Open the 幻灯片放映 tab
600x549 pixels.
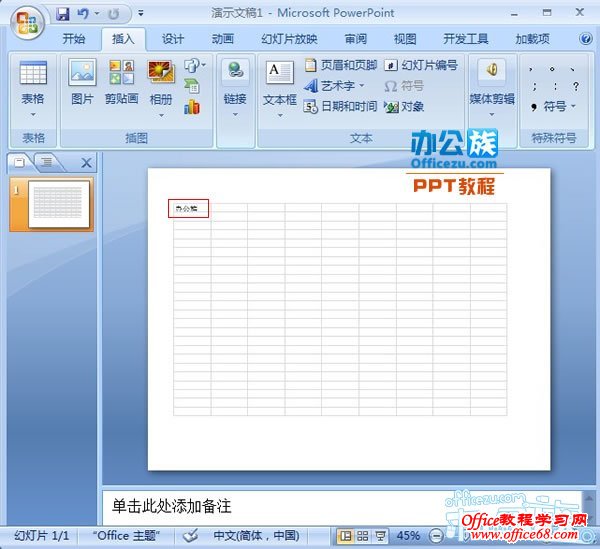[x=290, y=39]
